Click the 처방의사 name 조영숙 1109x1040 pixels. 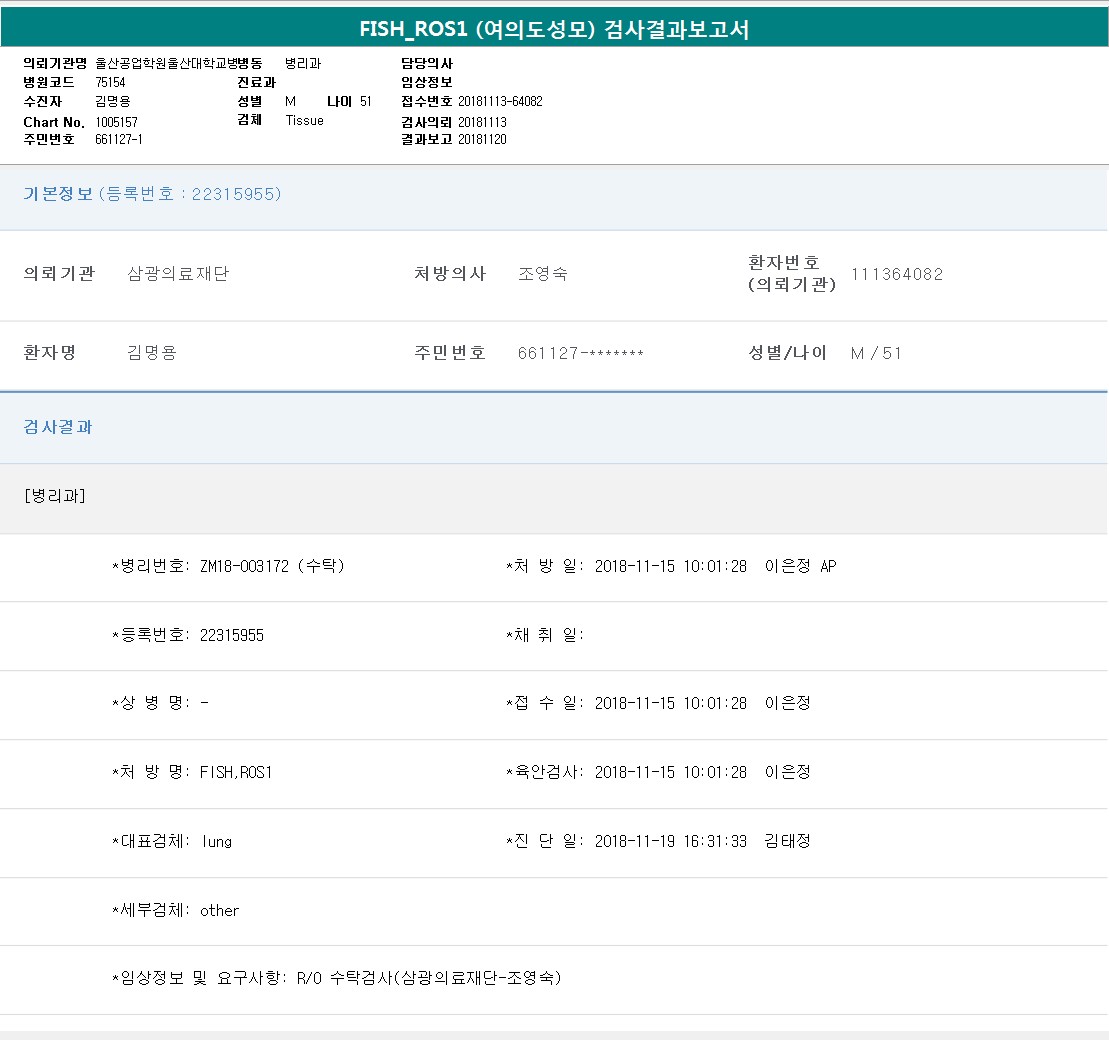pos(543,274)
